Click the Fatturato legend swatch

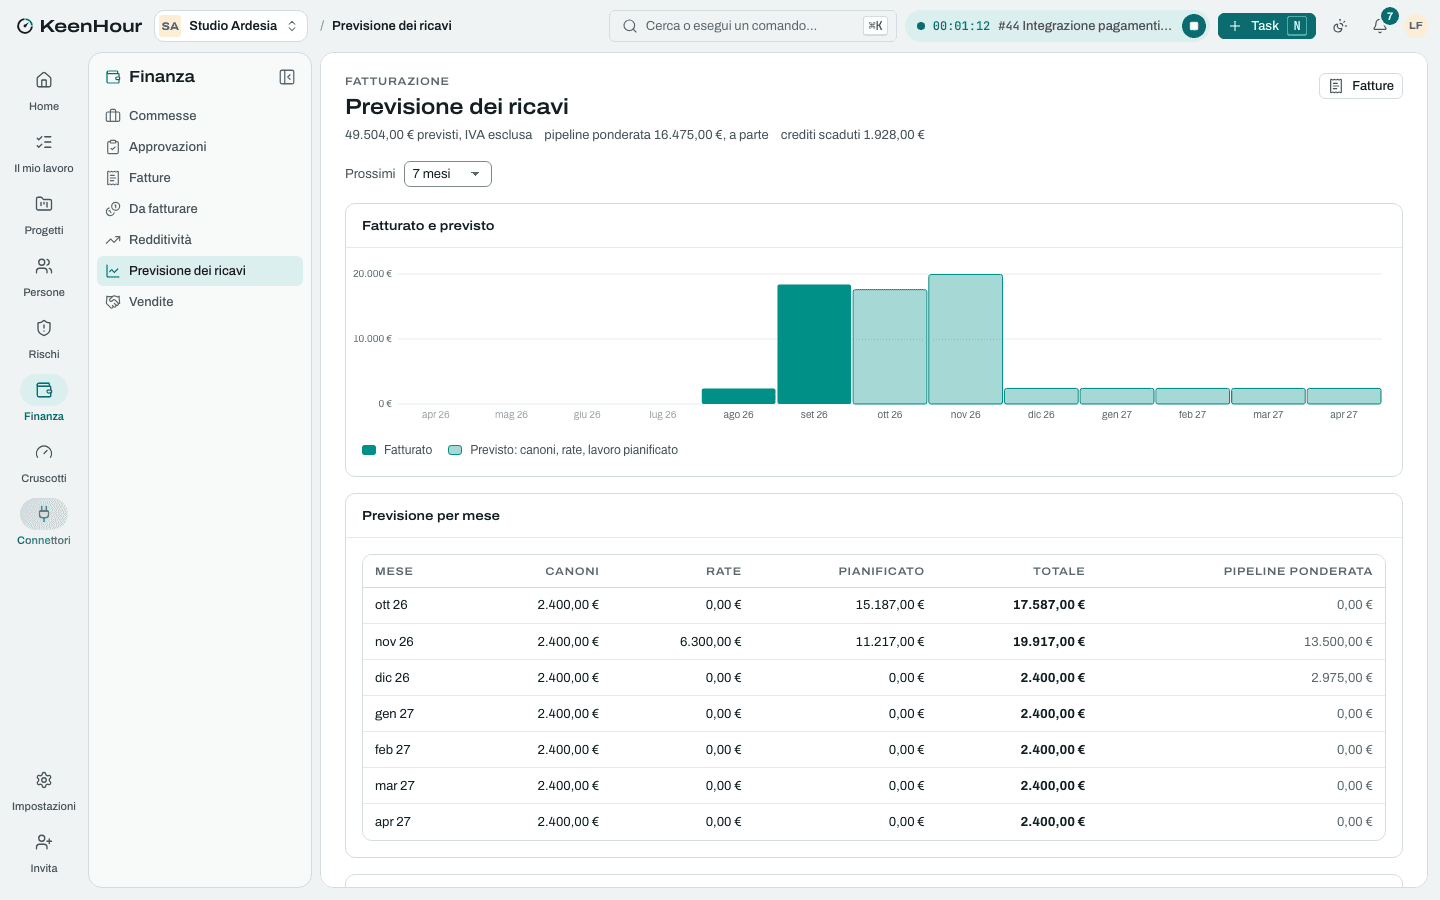369,450
